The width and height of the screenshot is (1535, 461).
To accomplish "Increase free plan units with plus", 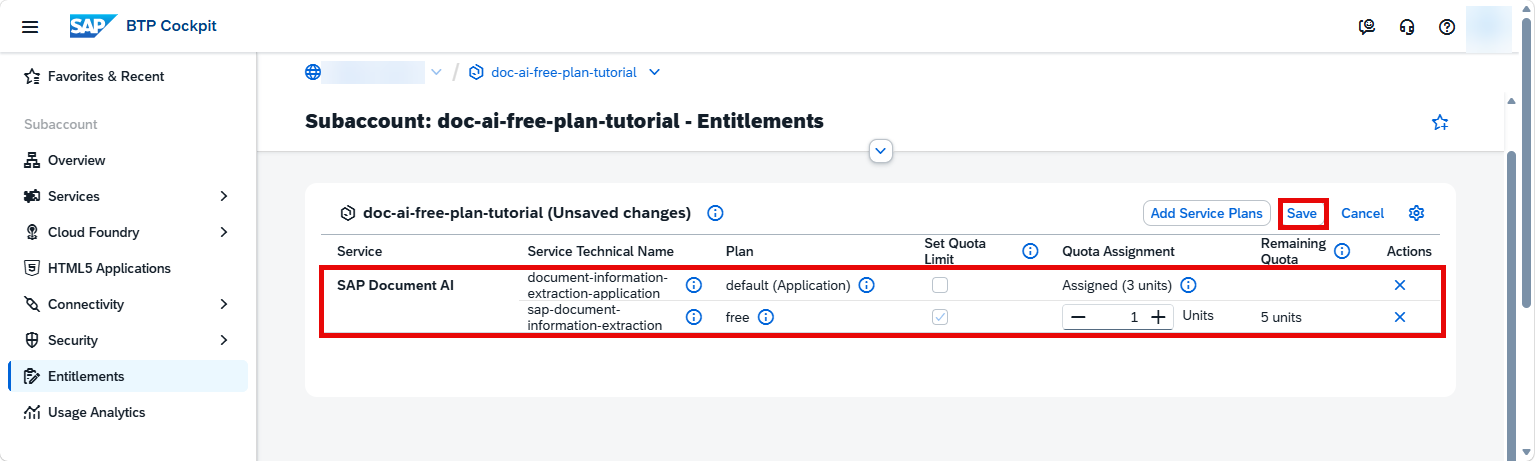I will click(x=1158, y=317).
